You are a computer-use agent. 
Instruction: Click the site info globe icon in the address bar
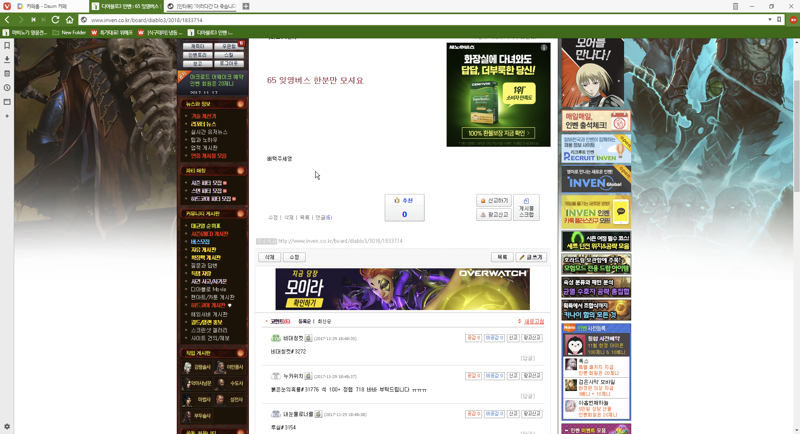[84, 20]
